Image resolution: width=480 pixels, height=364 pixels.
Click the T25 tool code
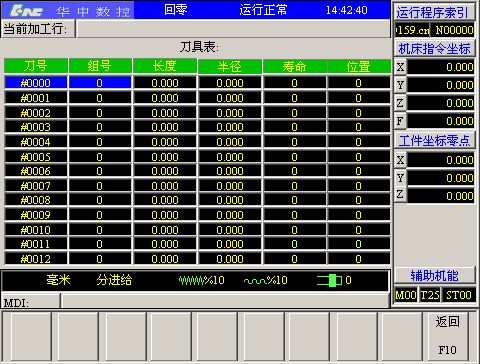tap(430, 295)
